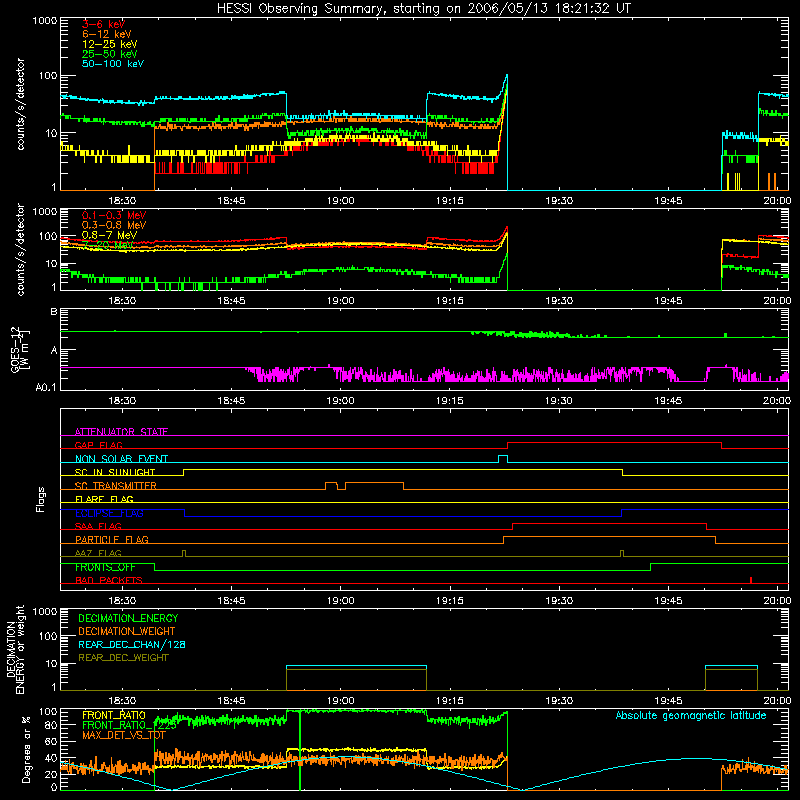The height and width of the screenshot is (800, 800).
Task: Select the PARTICLE_FLAG label
Action: (112, 540)
